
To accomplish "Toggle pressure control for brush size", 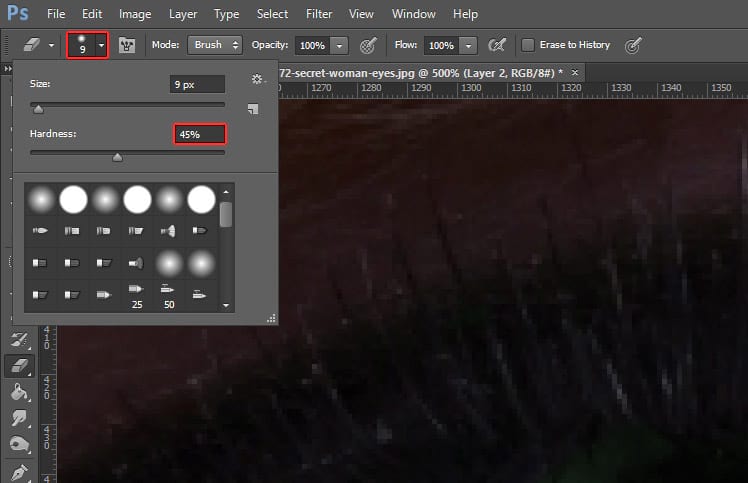I will click(x=633, y=45).
